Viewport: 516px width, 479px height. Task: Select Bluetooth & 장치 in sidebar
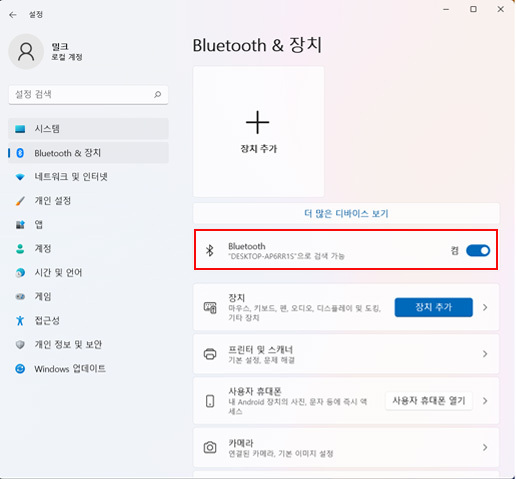click(x=88, y=153)
